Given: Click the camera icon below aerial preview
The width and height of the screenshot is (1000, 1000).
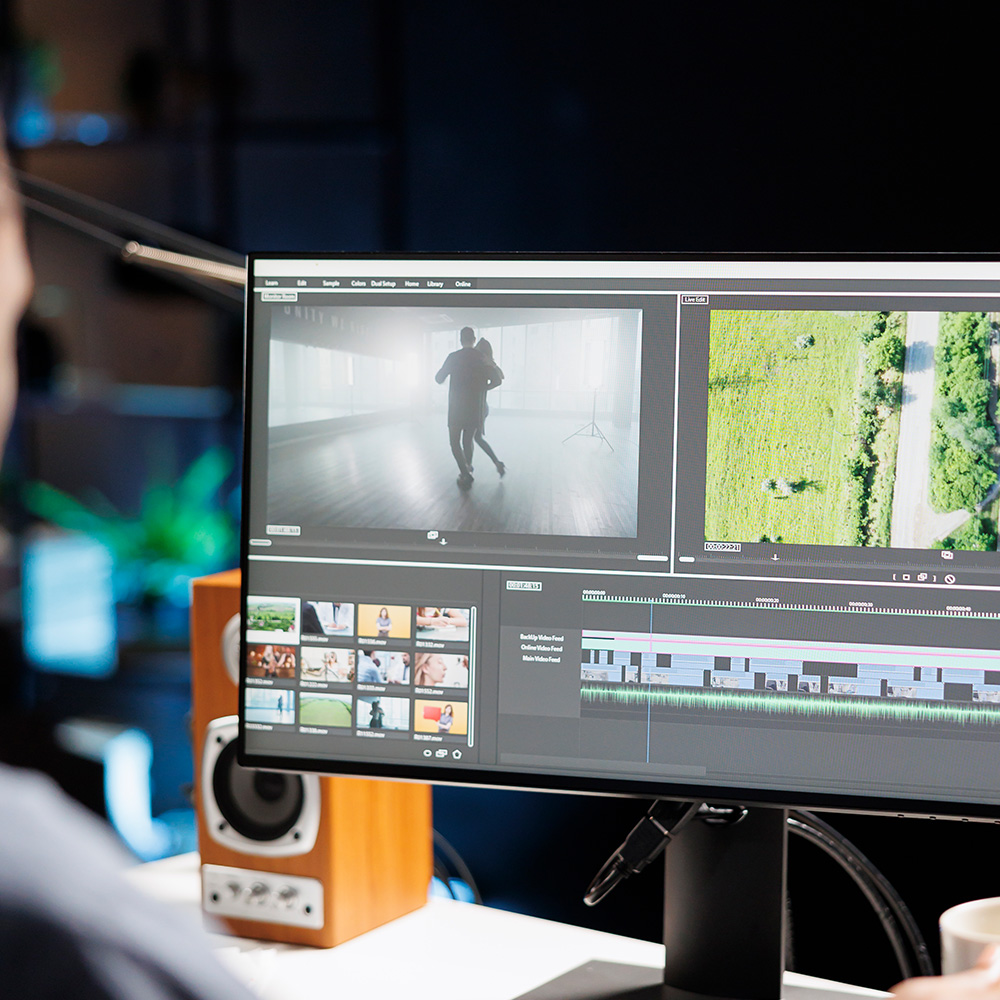Looking at the screenshot, I should click(x=946, y=555).
